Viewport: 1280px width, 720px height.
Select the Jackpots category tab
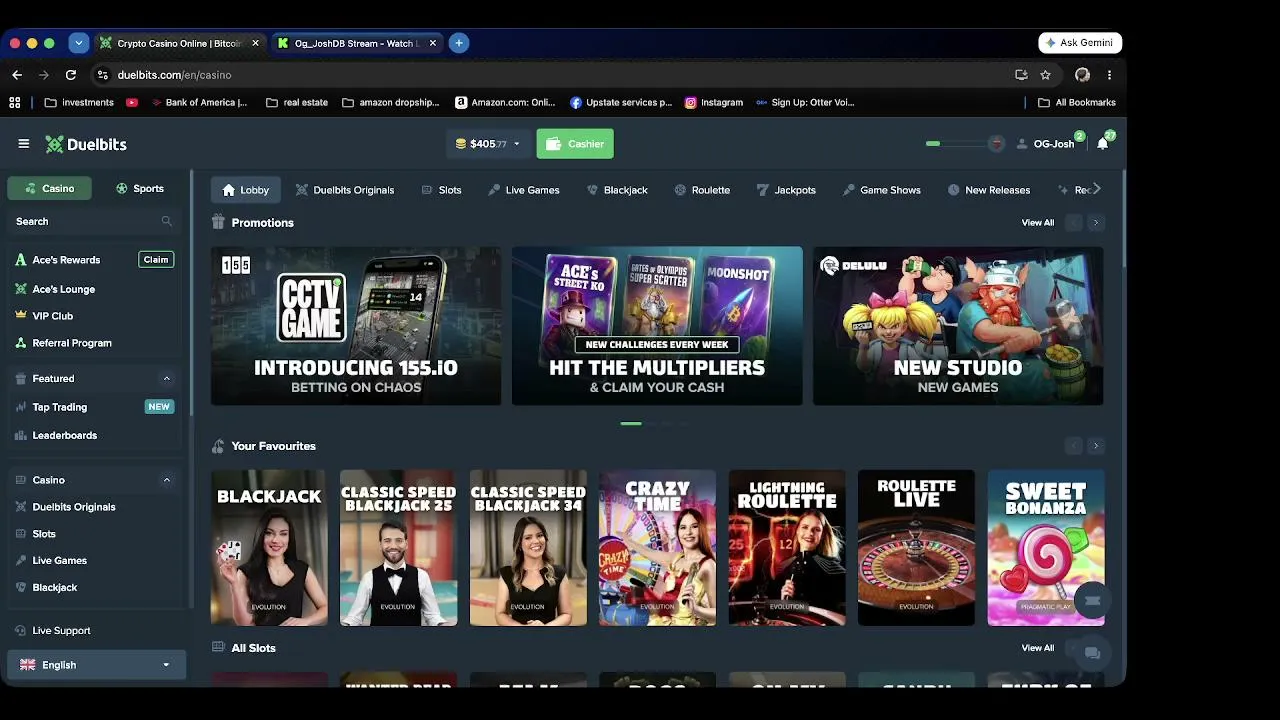tap(786, 190)
